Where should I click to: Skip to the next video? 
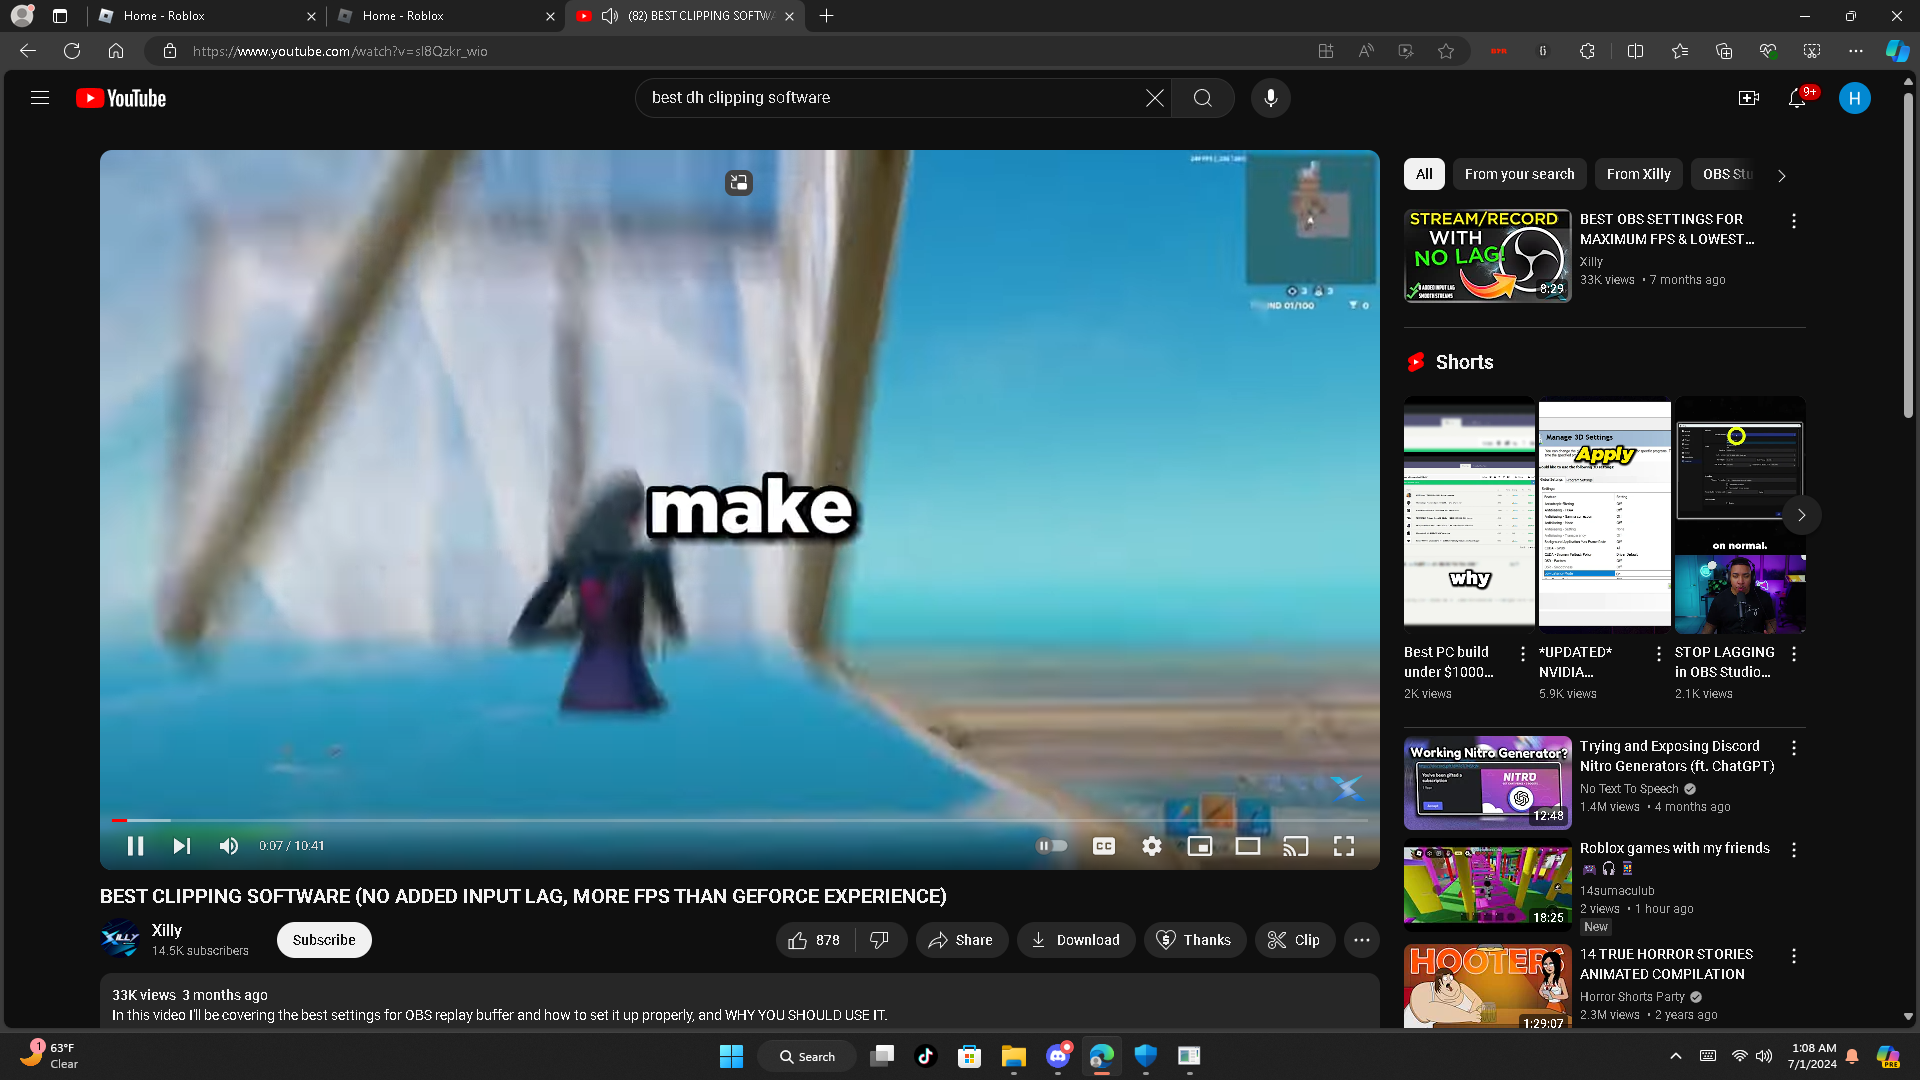(181, 846)
